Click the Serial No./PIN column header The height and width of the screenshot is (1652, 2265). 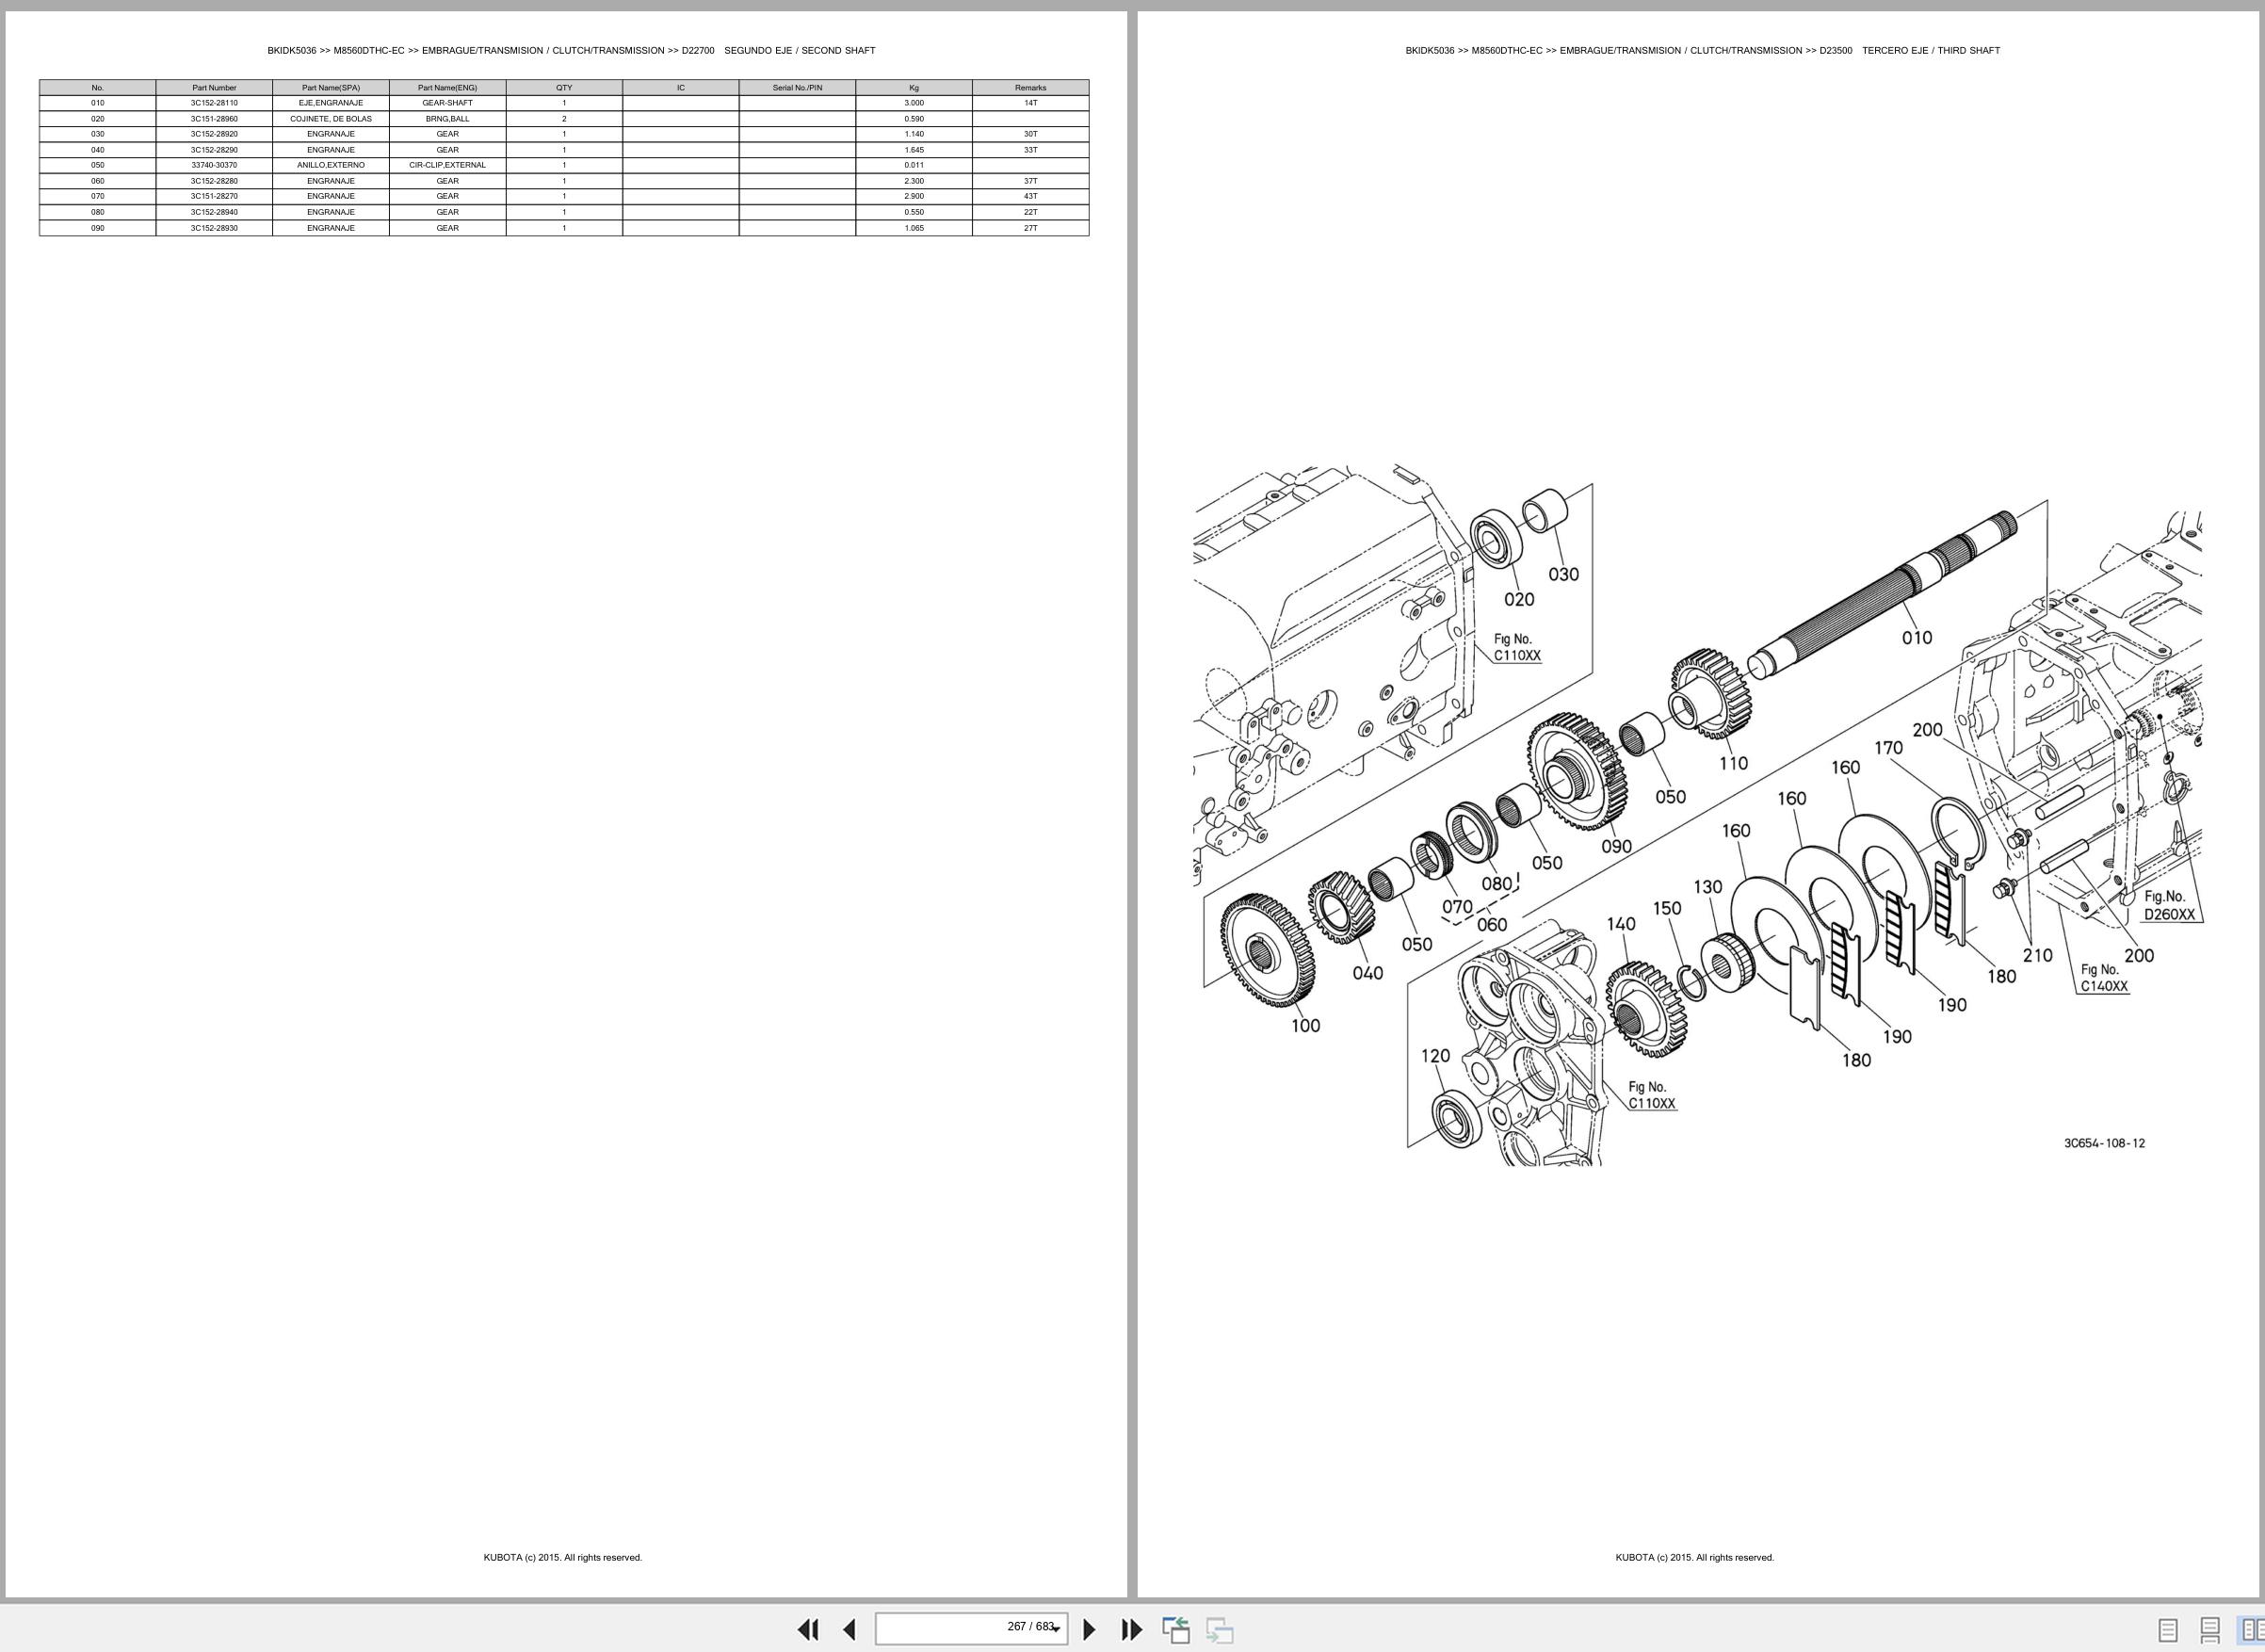click(x=797, y=88)
